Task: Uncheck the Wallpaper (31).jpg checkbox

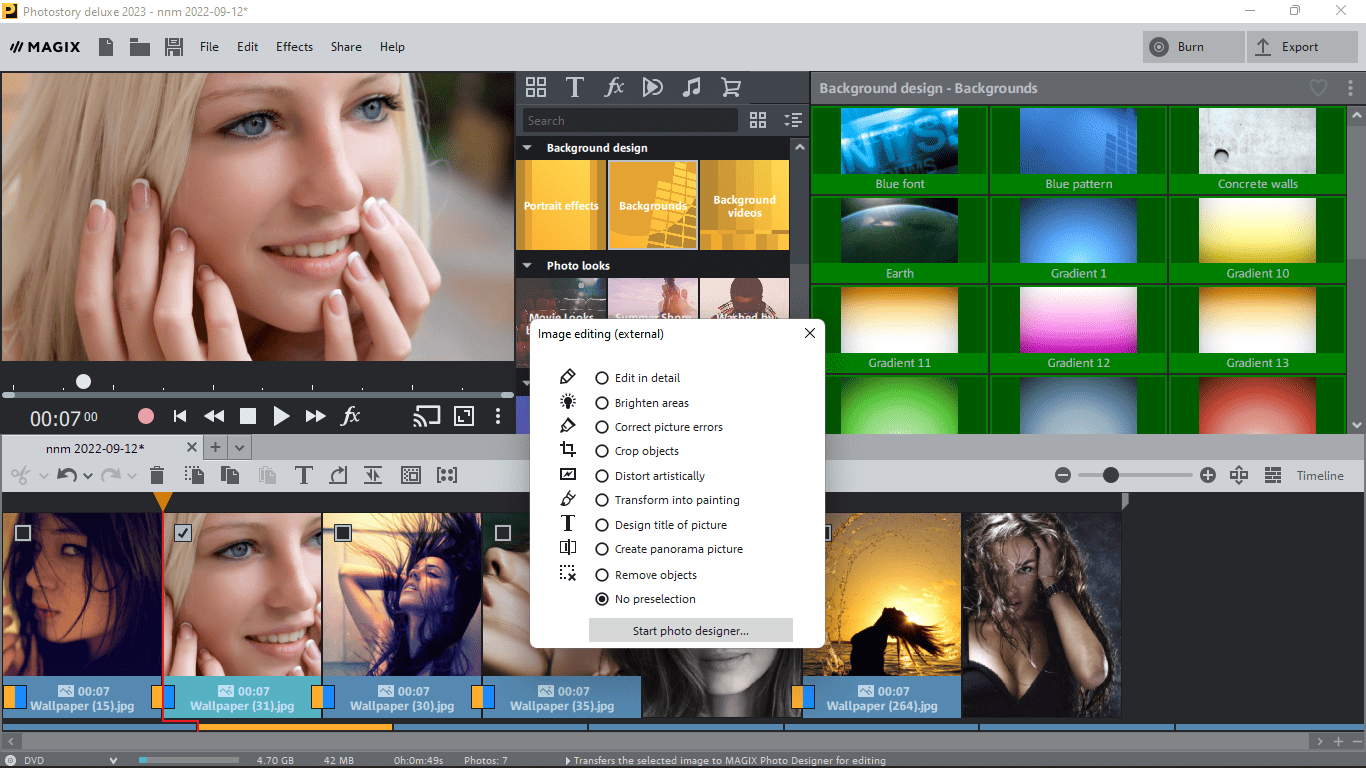Action: coord(183,533)
